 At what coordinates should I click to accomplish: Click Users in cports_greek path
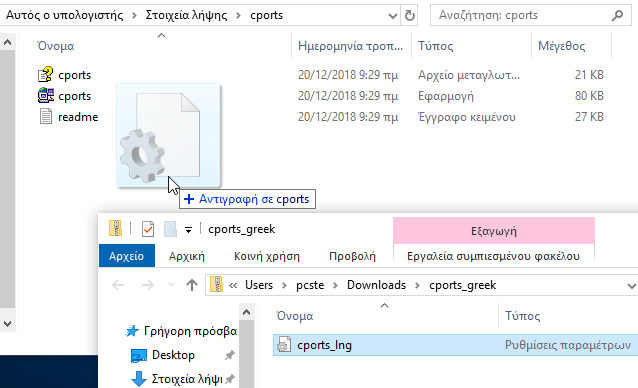point(259,285)
